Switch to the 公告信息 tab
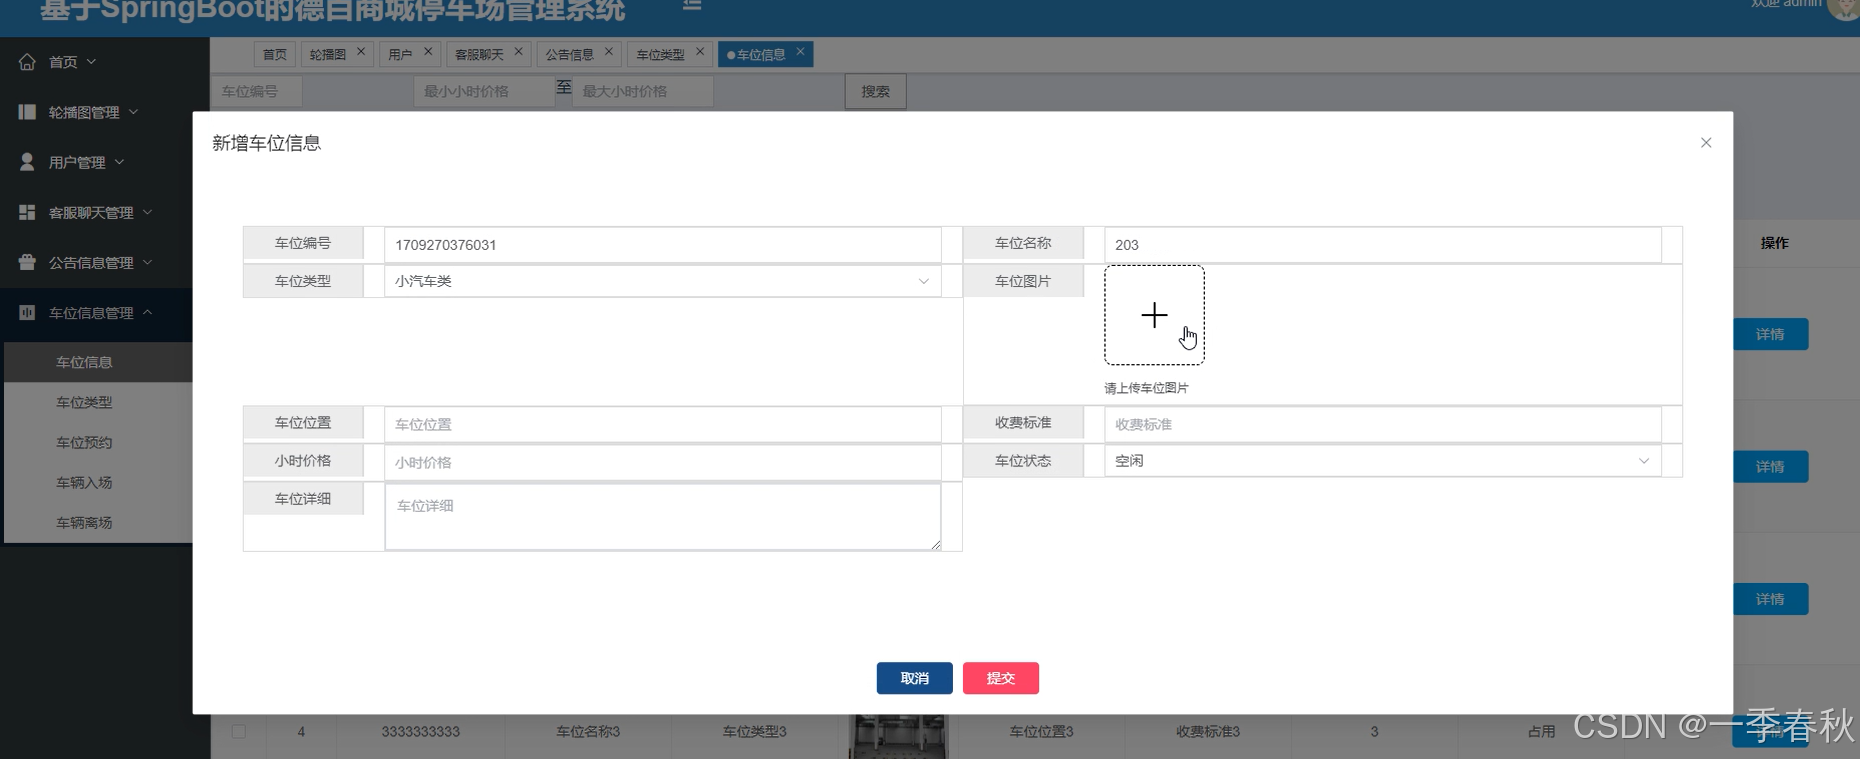Image resolution: width=1860 pixels, height=759 pixels. pyautogui.click(x=570, y=54)
